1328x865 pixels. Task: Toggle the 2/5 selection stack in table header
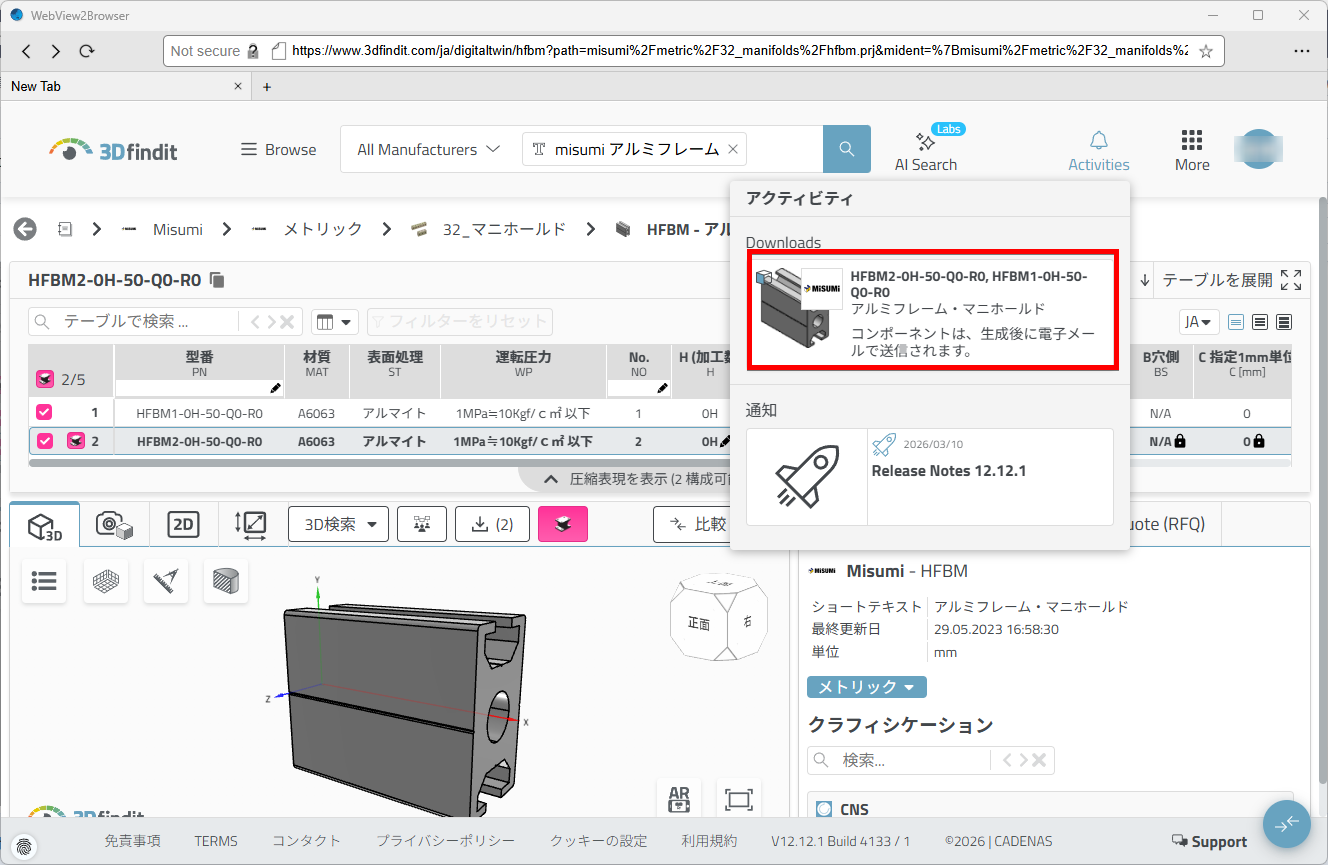pyautogui.click(x=45, y=379)
